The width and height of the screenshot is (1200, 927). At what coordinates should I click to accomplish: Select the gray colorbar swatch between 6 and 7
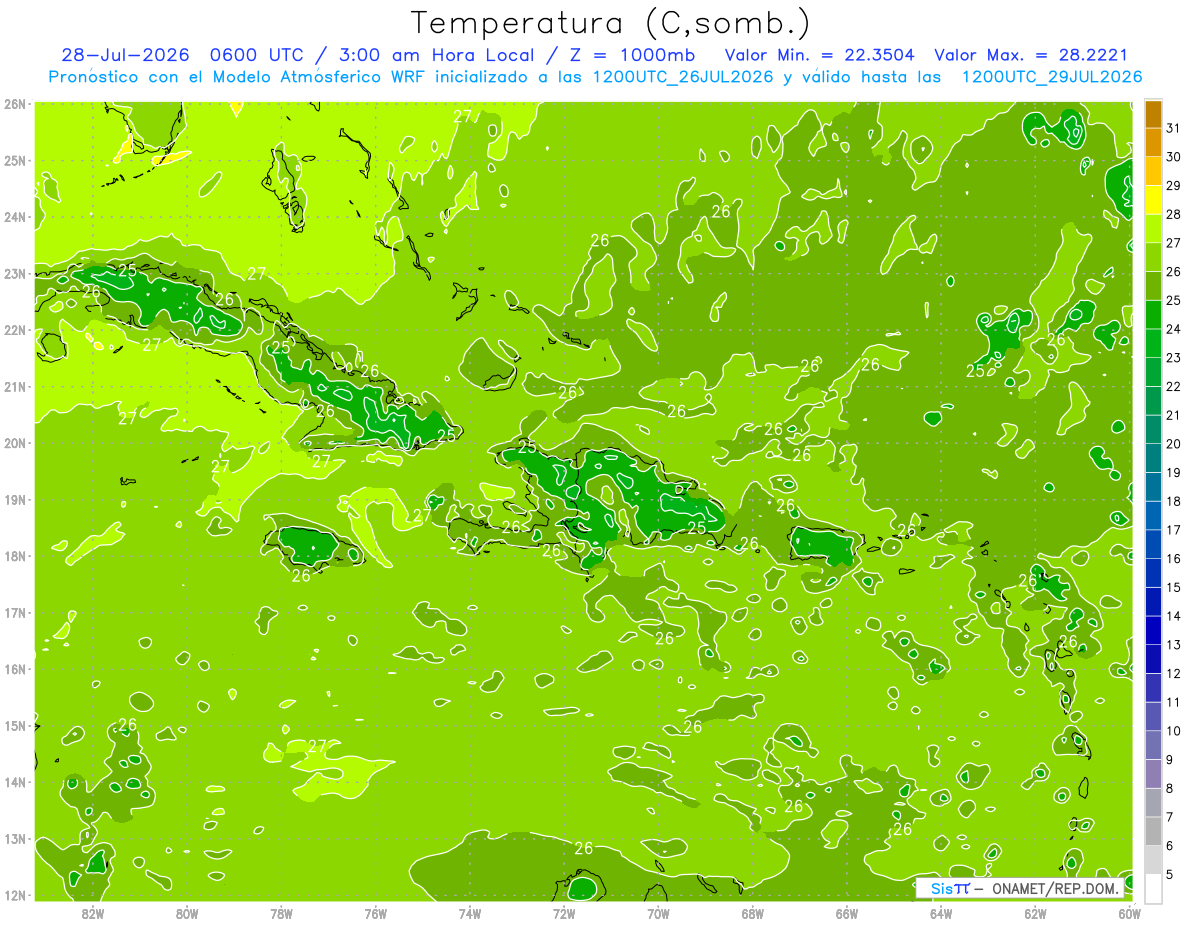click(1153, 831)
